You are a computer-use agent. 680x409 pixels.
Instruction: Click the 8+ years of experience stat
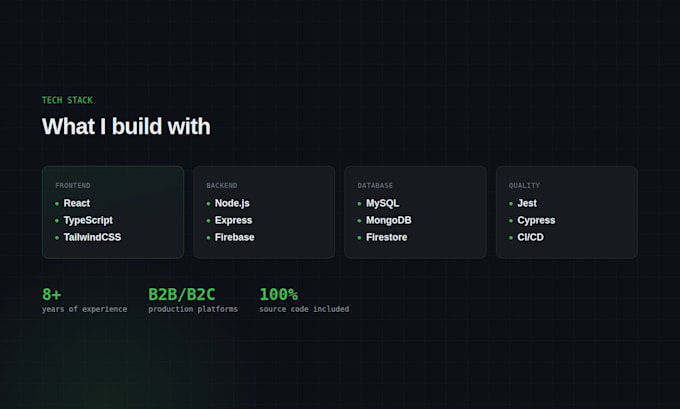click(x=85, y=300)
